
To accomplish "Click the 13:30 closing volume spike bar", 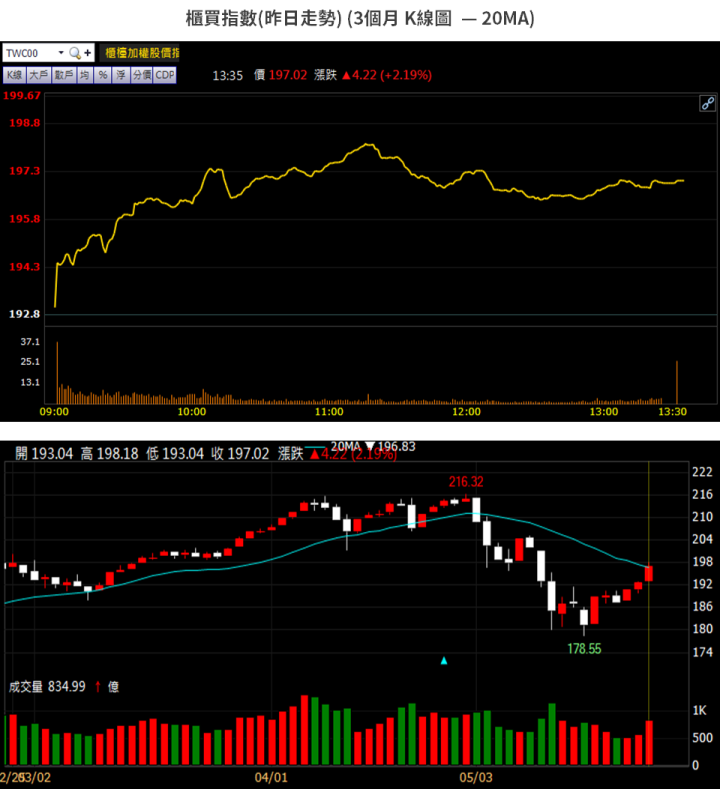I will point(677,382).
